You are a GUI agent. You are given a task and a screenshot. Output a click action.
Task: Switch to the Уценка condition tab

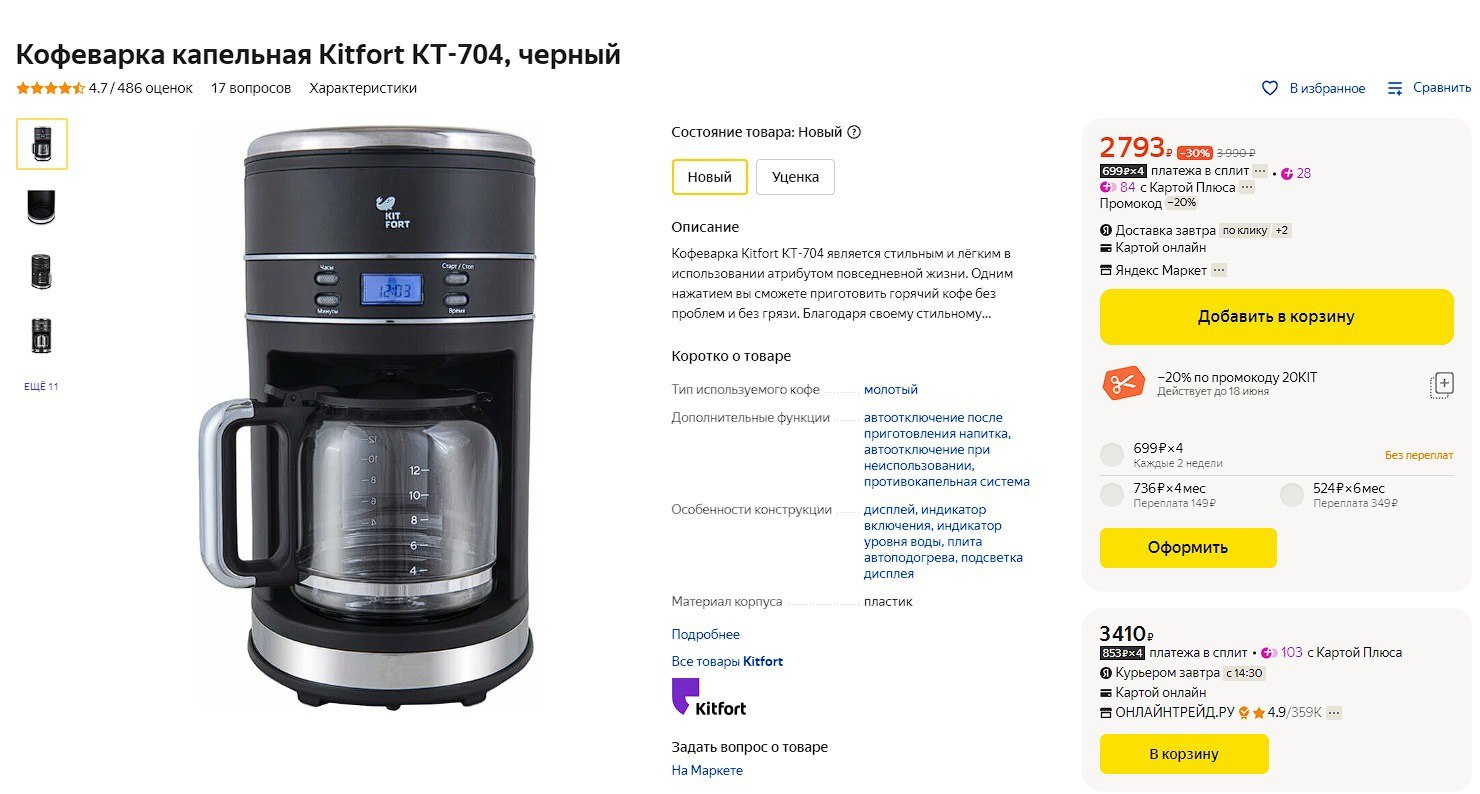[795, 177]
